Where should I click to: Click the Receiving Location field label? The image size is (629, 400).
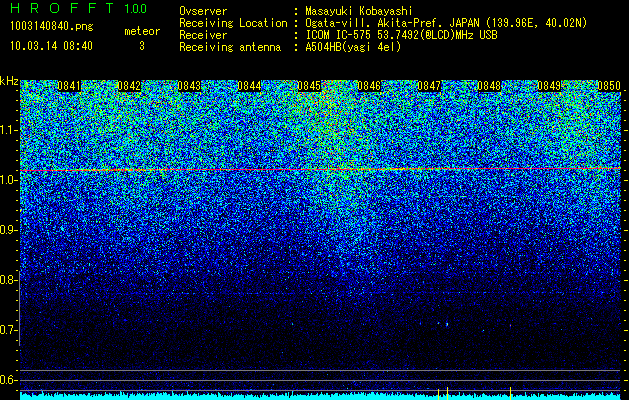tap(233, 23)
